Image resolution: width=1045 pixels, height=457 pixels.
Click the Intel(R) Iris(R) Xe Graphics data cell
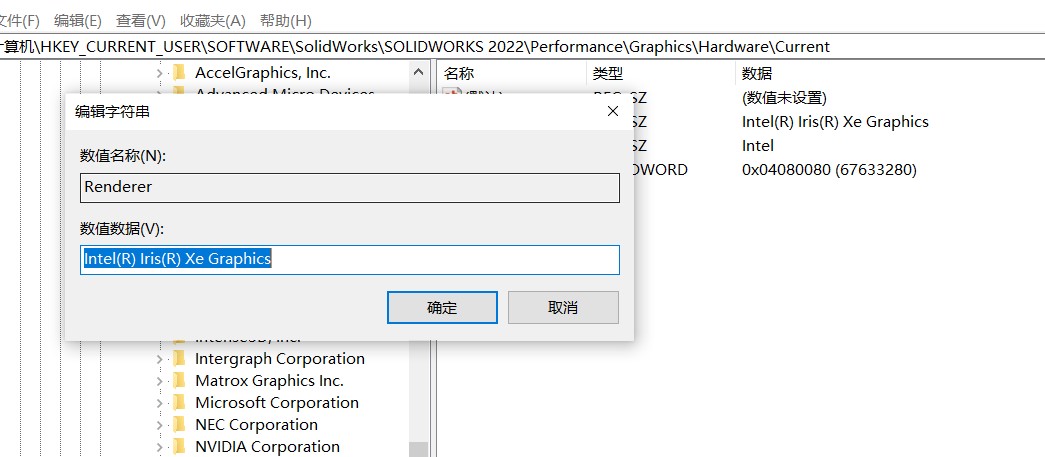[x=835, y=122]
